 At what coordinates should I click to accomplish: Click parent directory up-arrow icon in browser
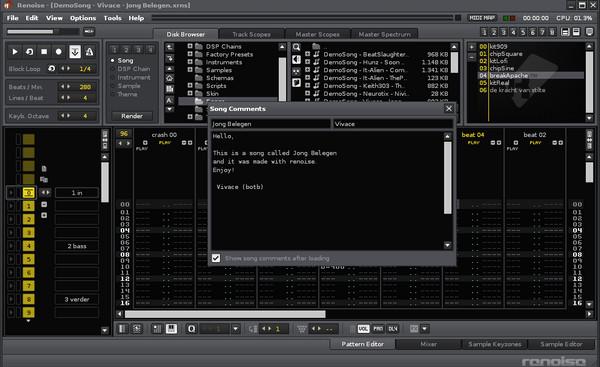point(170,69)
